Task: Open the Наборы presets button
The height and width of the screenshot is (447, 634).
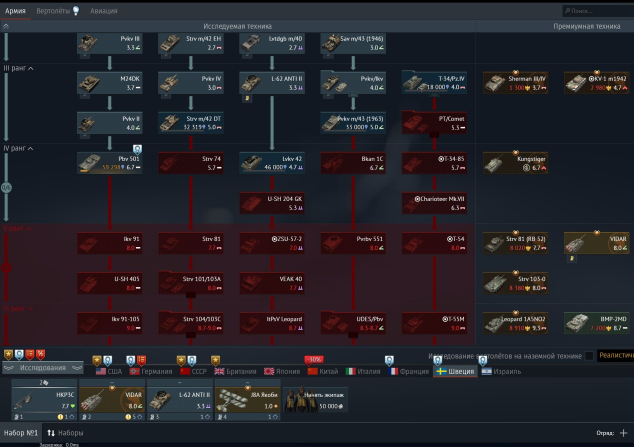Action: (65, 433)
